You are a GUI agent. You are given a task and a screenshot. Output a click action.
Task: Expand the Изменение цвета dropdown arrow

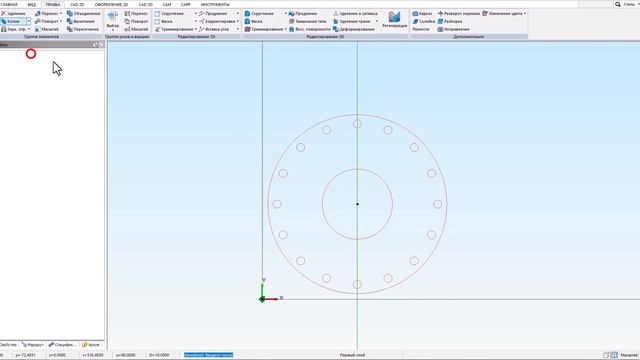(524, 13)
